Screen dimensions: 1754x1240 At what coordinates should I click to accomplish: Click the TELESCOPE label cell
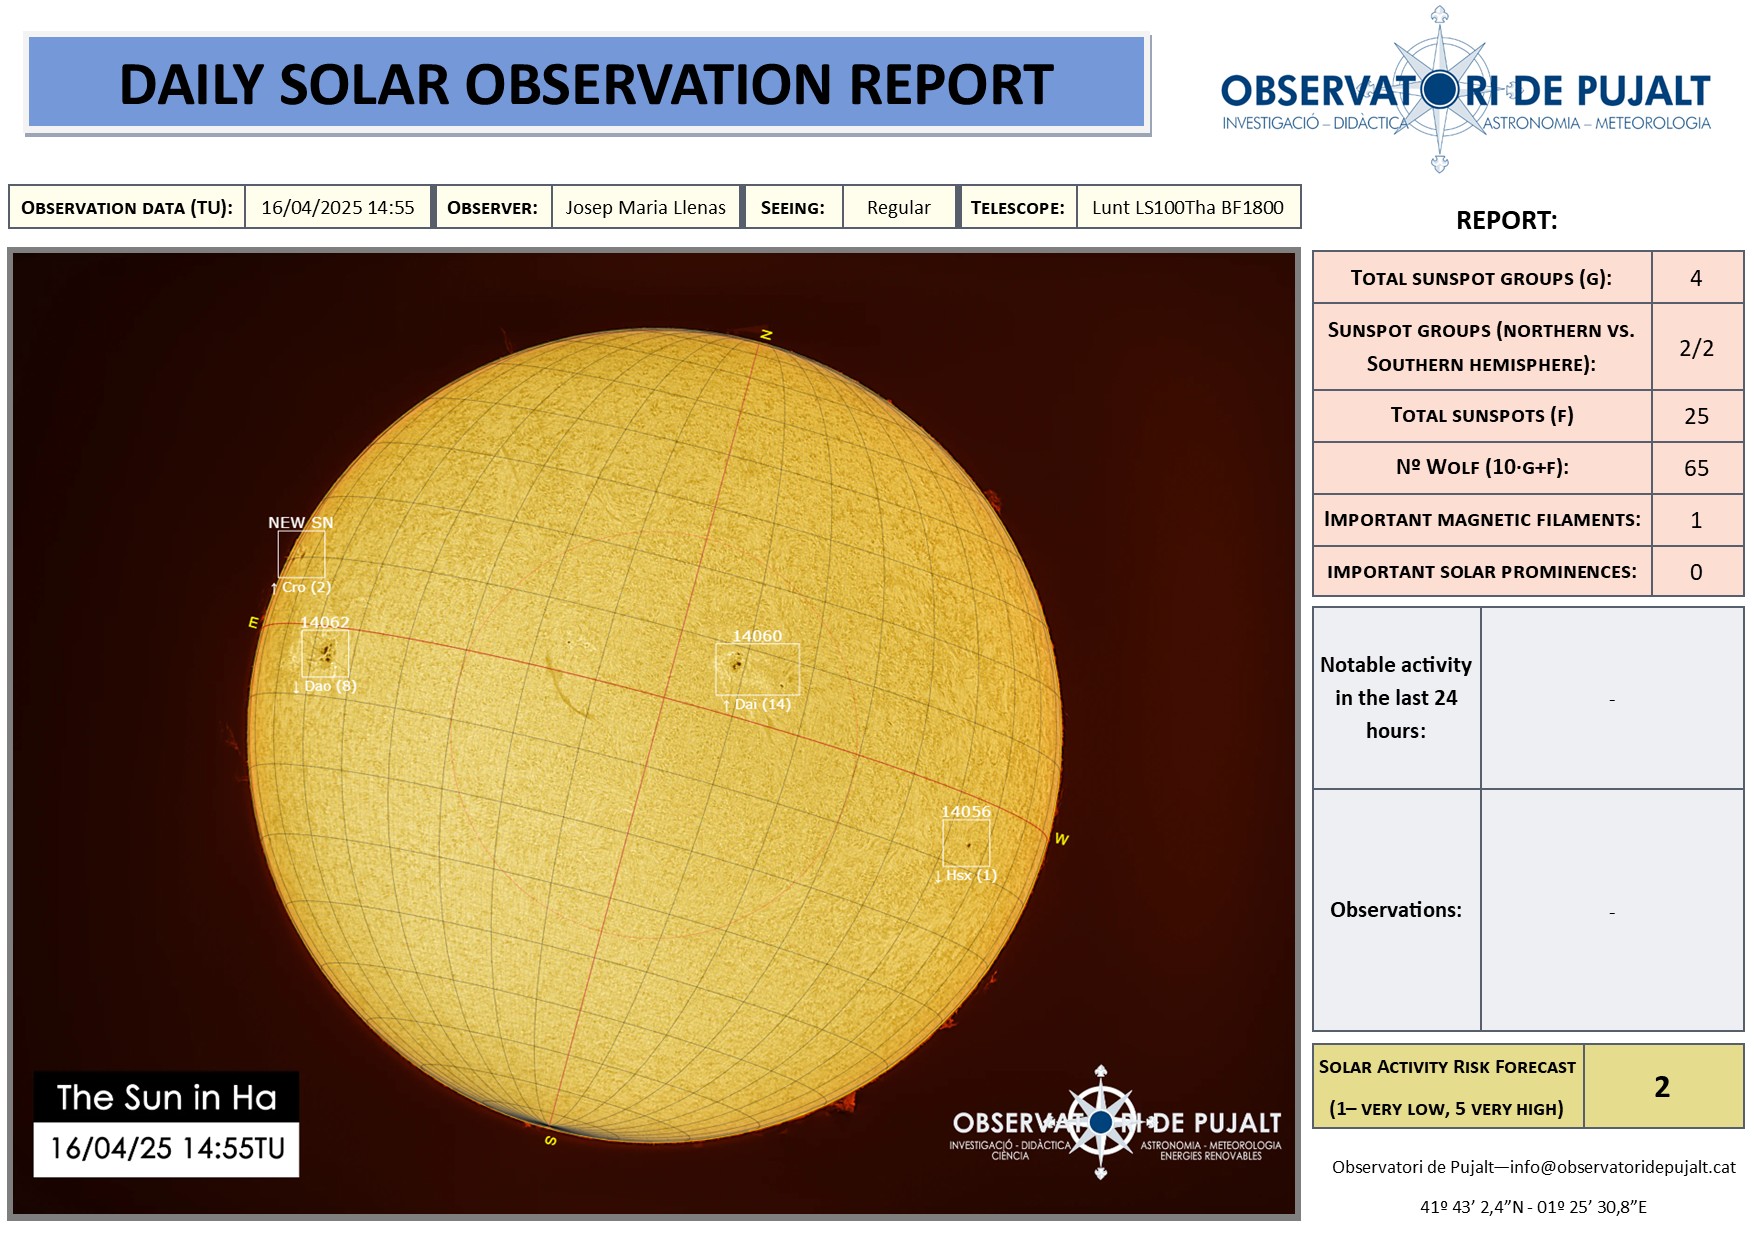tap(1017, 207)
